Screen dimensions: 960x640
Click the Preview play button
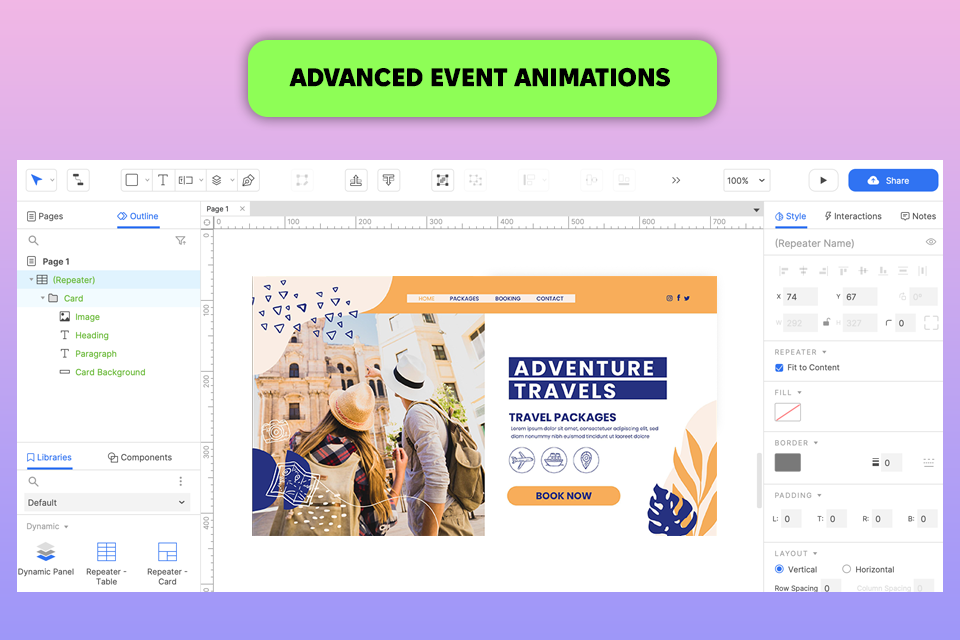(x=823, y=180)
